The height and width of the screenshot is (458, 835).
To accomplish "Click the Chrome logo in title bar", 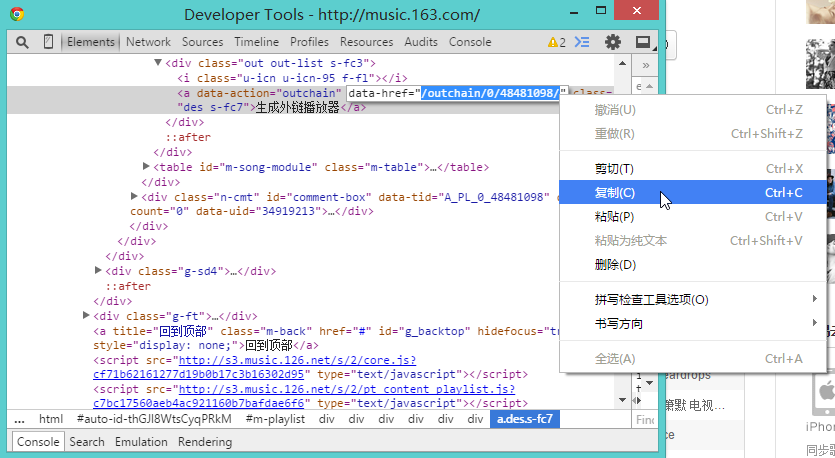I will pos(17,14).
